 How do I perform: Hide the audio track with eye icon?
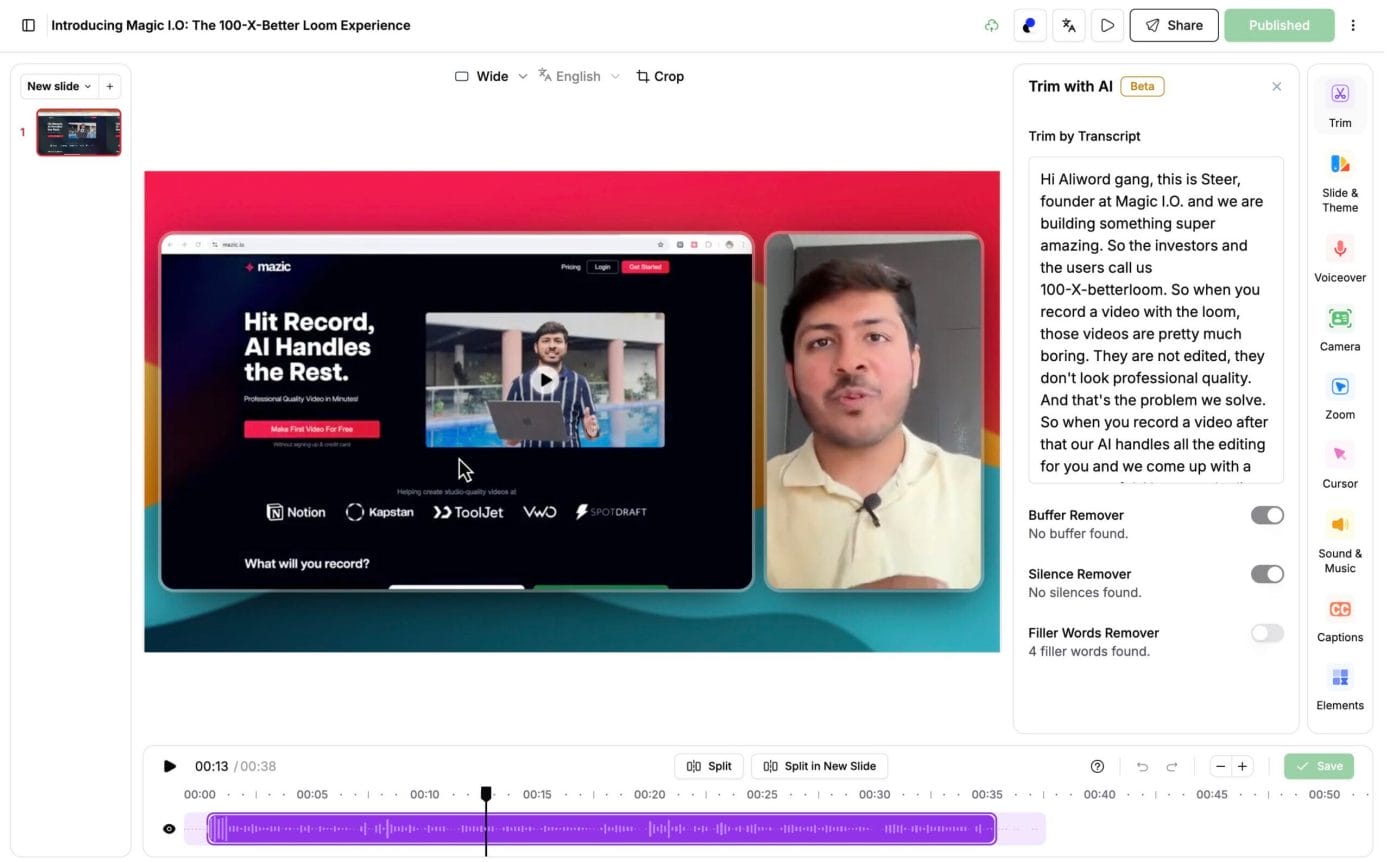point(169,829)
